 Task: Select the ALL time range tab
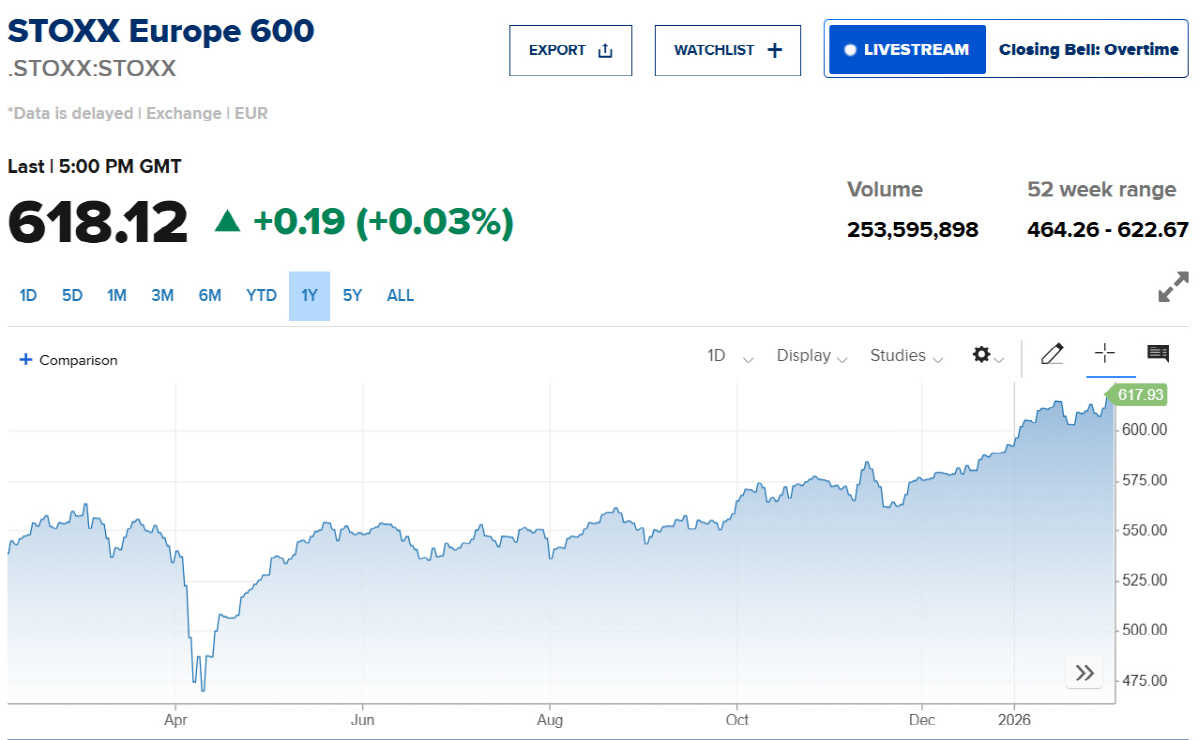point(400,295)
